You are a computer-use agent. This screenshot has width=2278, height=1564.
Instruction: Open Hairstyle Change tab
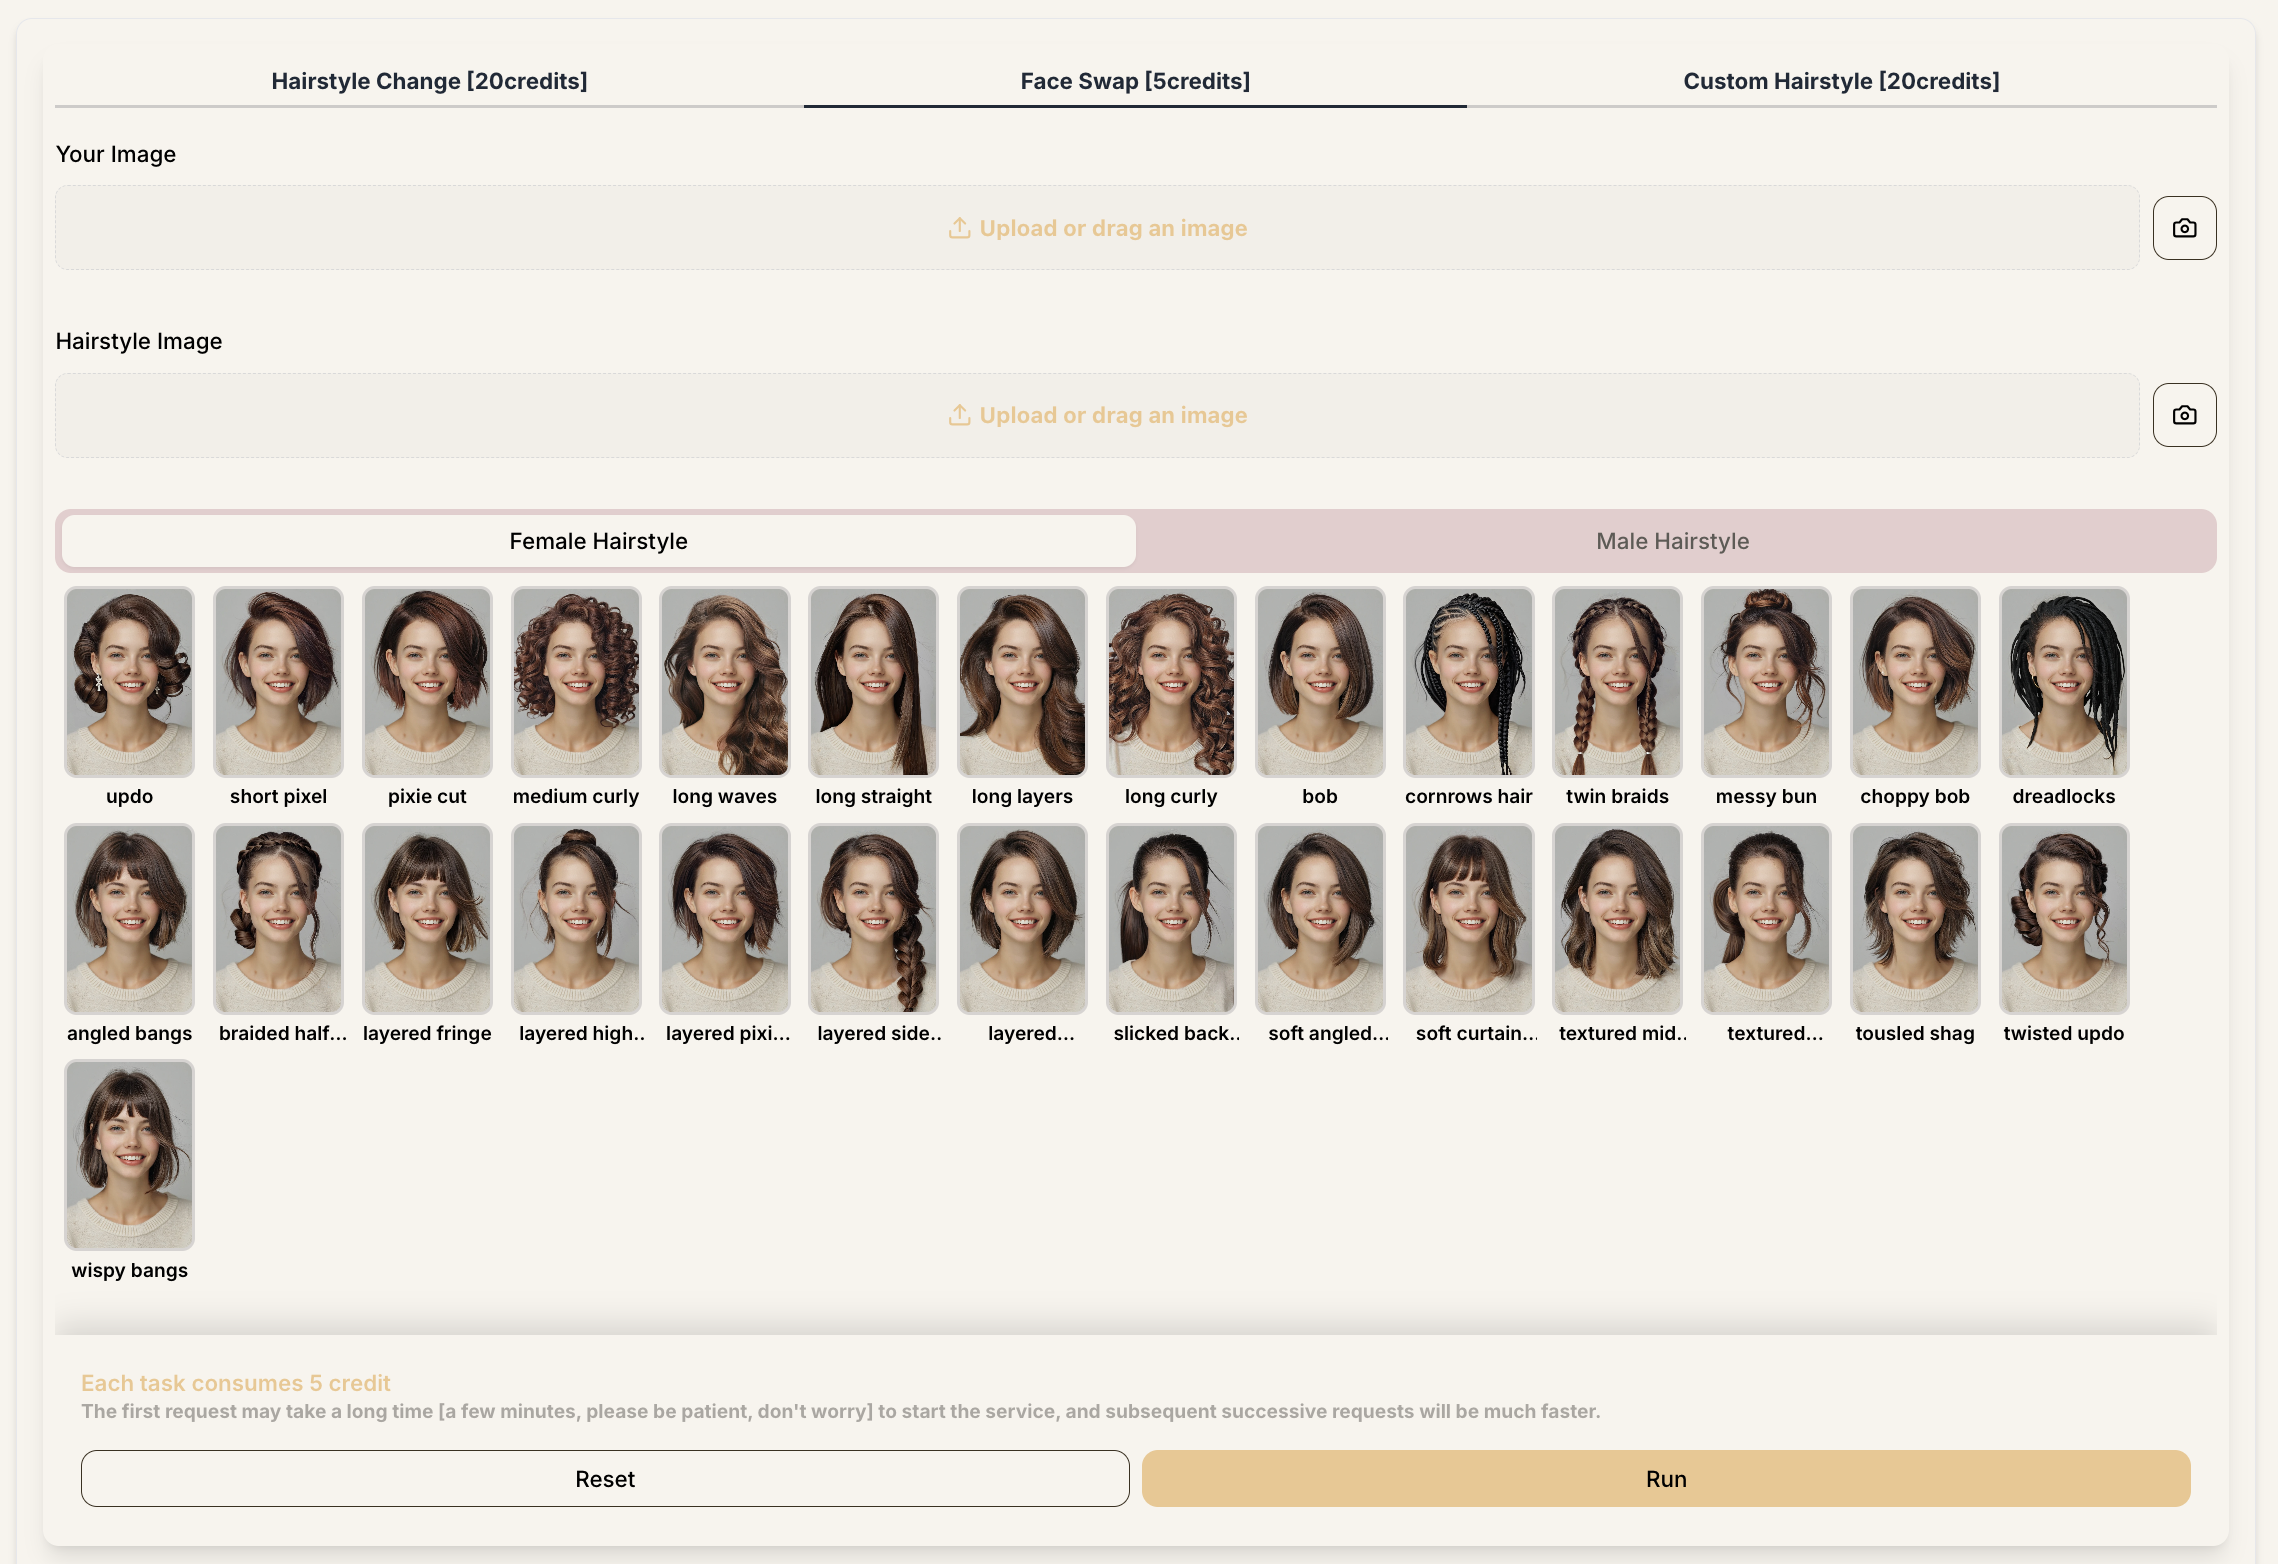[429, 81]
